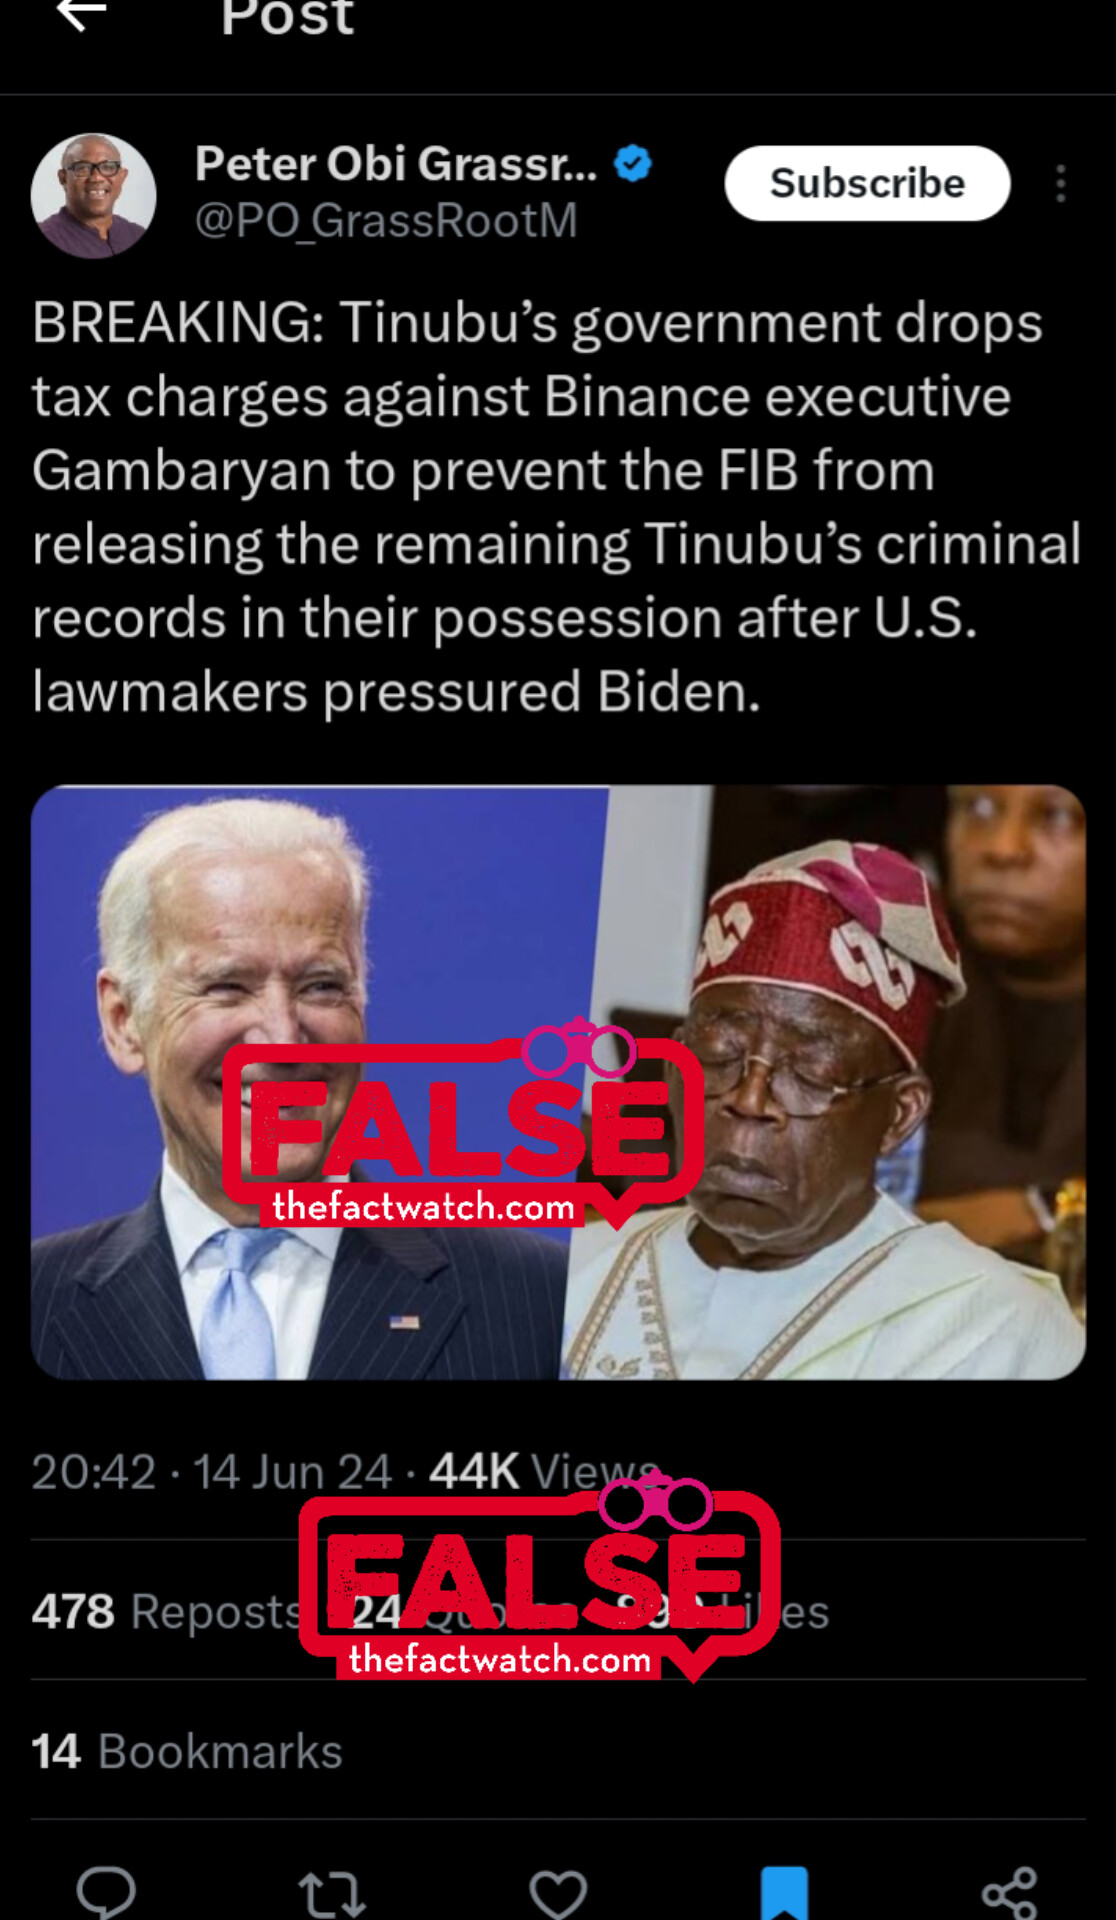Image resolution: width=1116 pixels, height=1920 pixels.
Task: Toggle the blue bookmark icon
Action: [x=784, y=1892]
